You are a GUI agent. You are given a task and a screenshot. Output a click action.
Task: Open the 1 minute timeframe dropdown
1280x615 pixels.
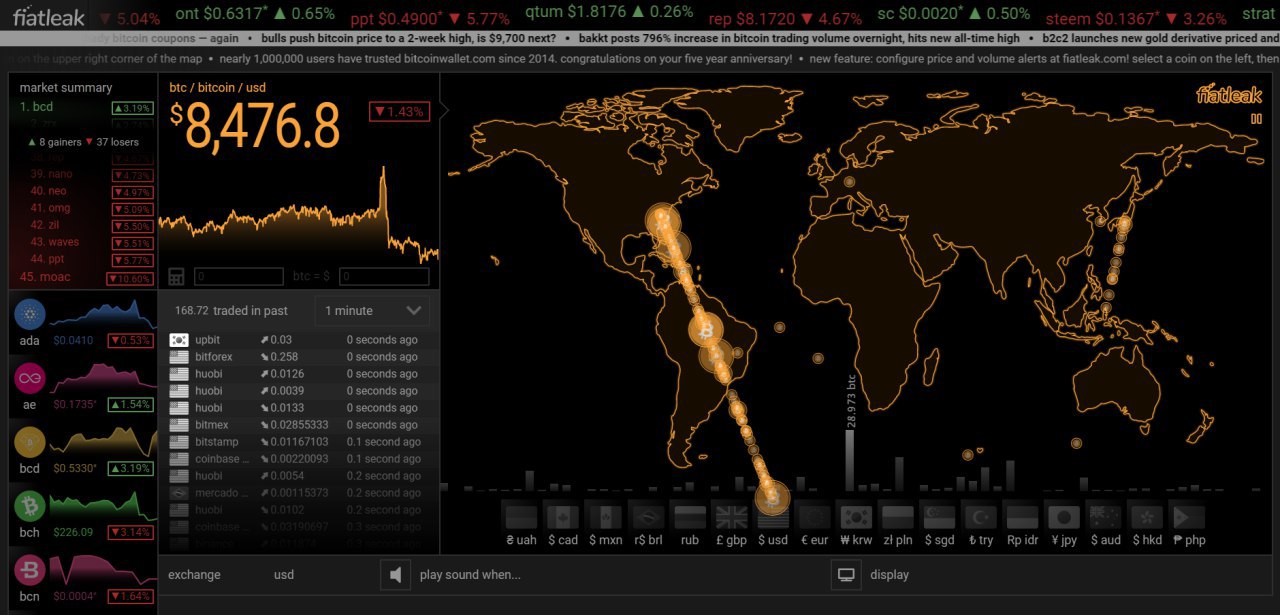point(372,311)
